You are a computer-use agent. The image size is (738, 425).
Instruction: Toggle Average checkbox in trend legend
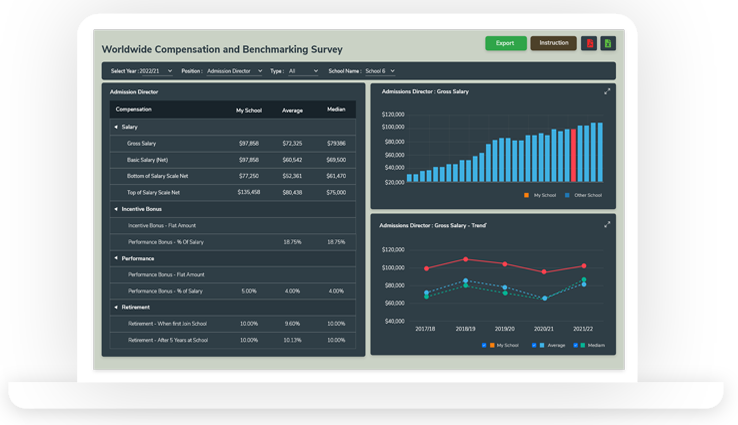pos(534,345)
